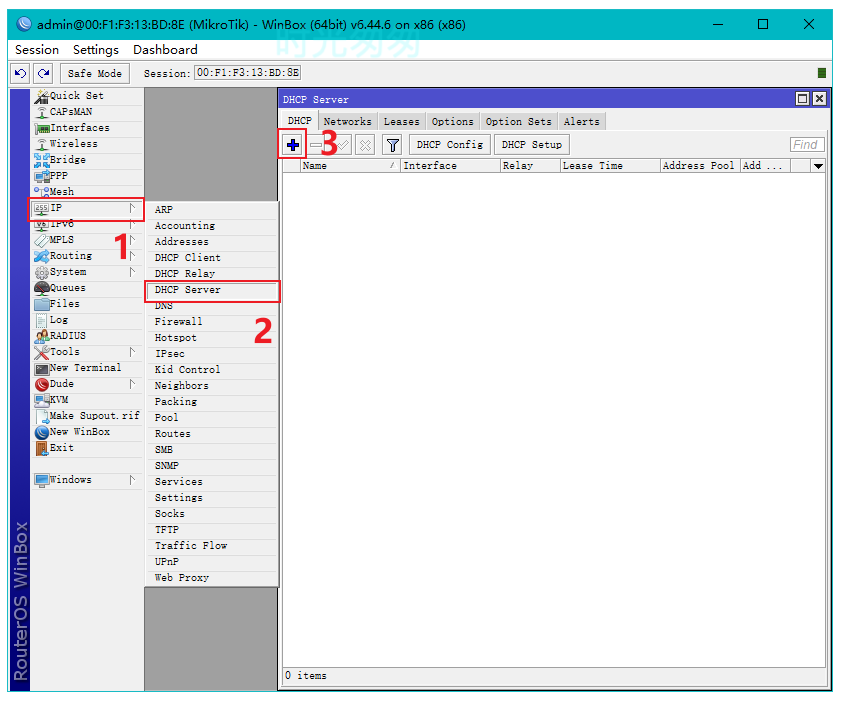The height and width of the screenshot is (704, 849).
Task: Select Pool in IP submenu
Action: (212, 418)
